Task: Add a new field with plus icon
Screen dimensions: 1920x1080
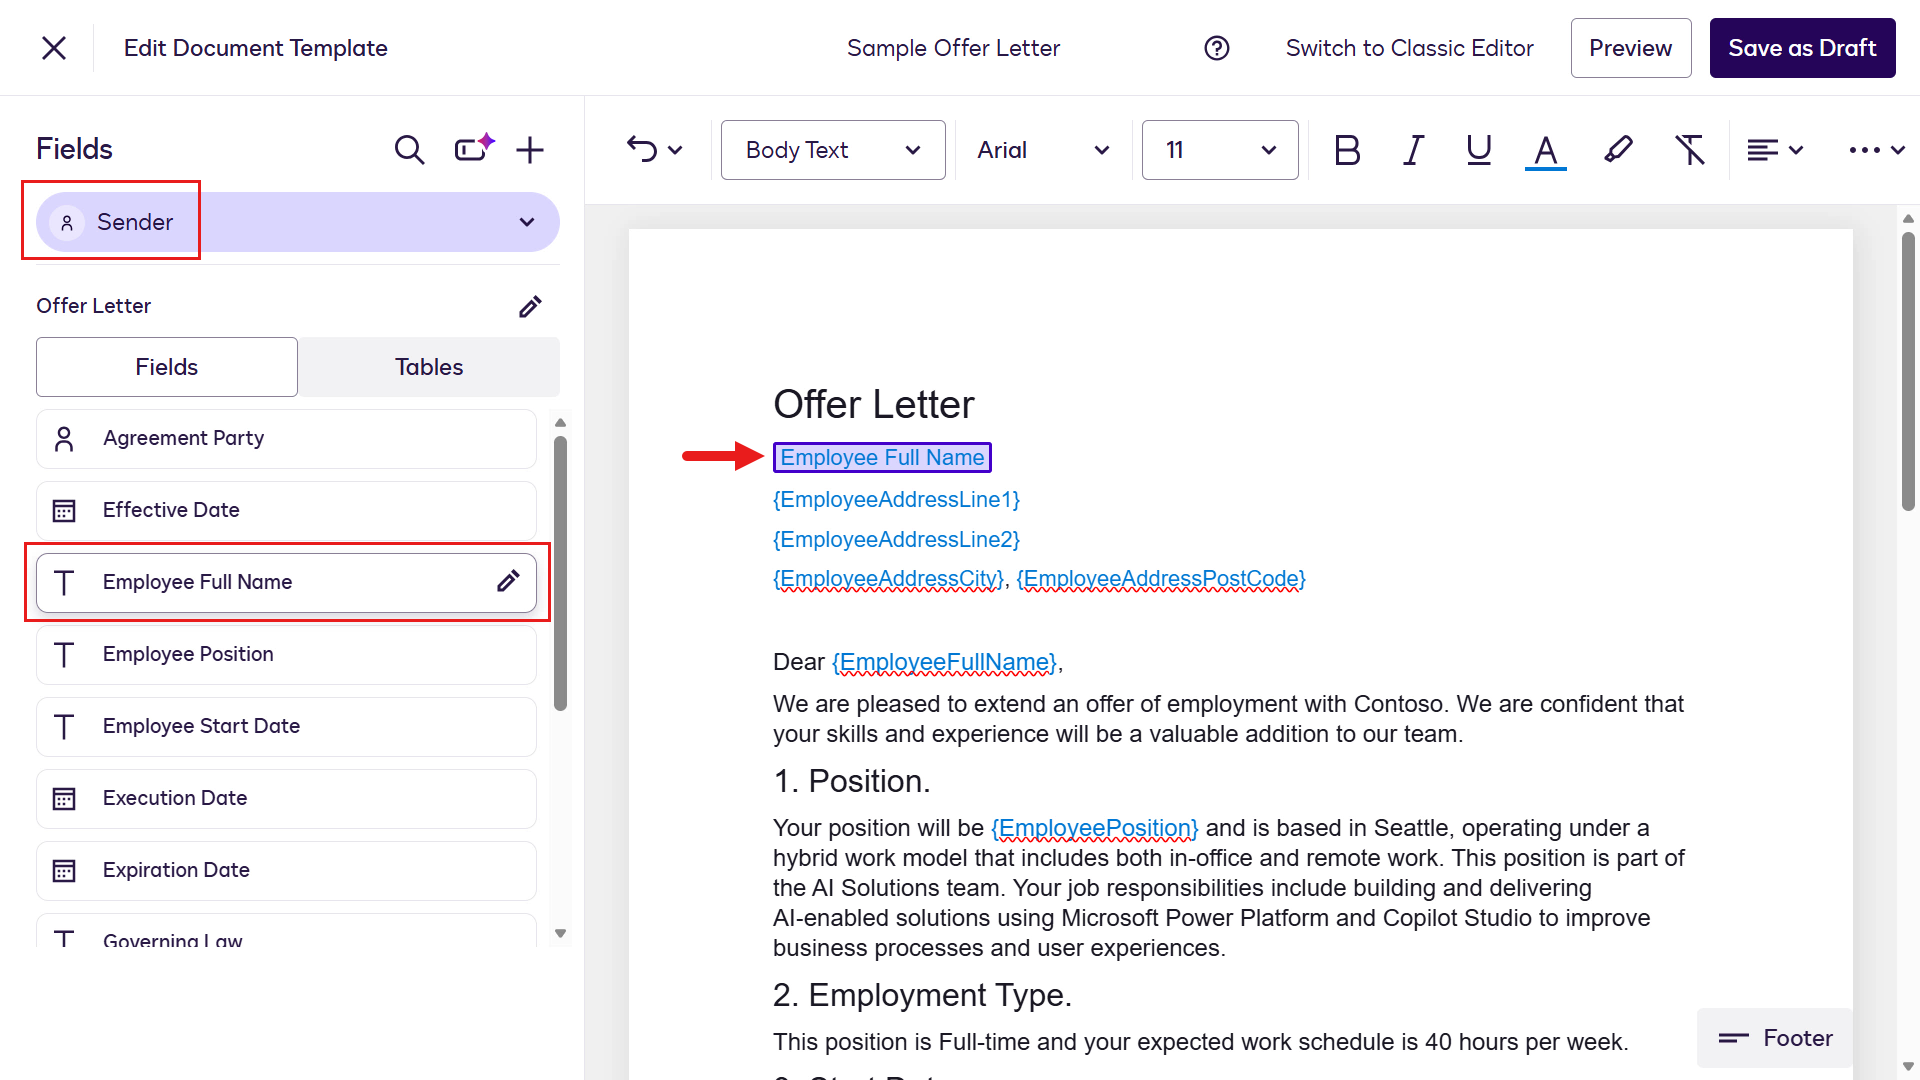Action: (x=530, y=150)
